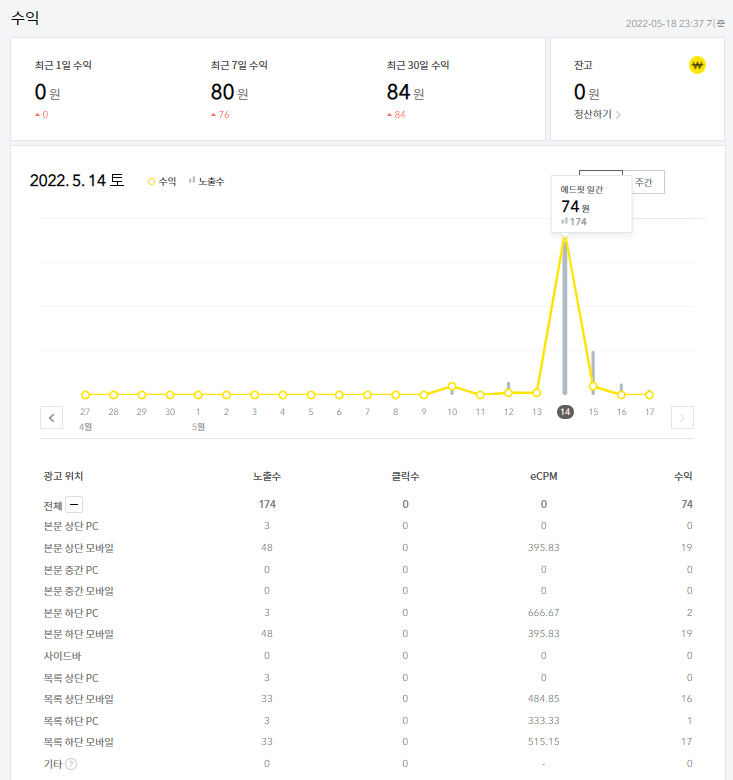The width and height of the screenshot is (733, 780).
Task: Open the 기타 help question icon
Action: tap(71, 764)
